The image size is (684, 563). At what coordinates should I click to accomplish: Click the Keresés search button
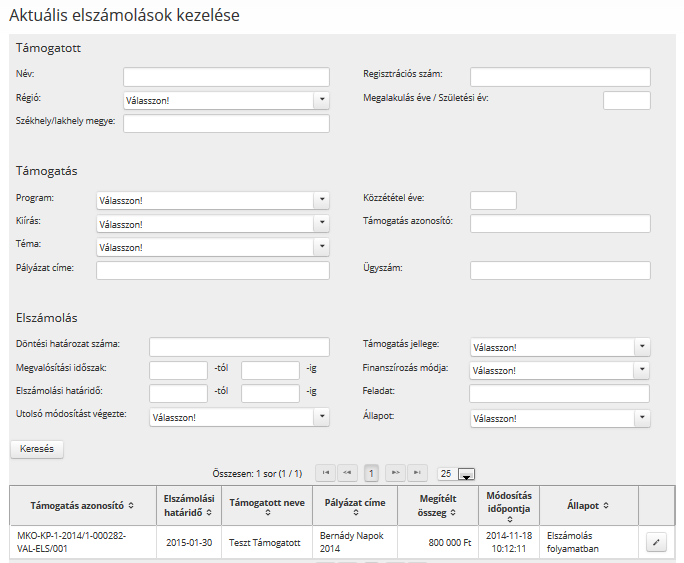[37, 449]
